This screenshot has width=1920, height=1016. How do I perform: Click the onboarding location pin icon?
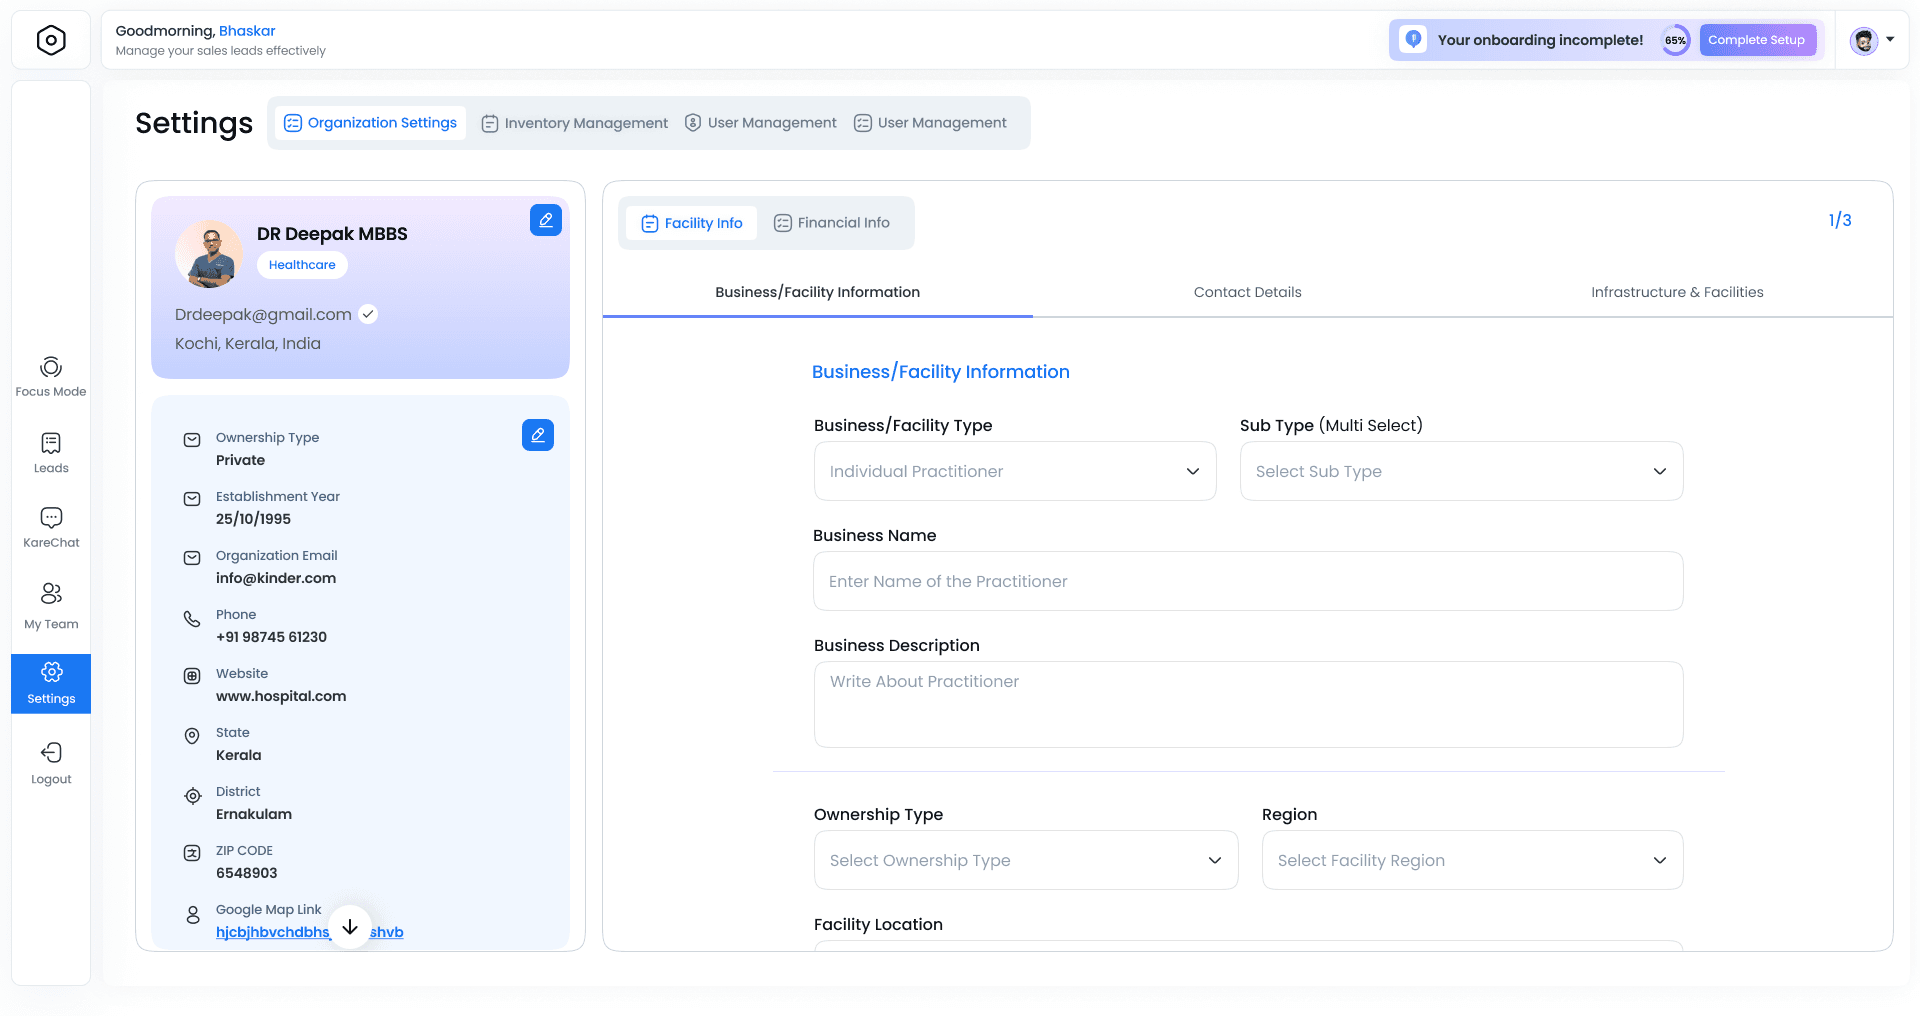pyautogui.click(x=1413, y=40)
